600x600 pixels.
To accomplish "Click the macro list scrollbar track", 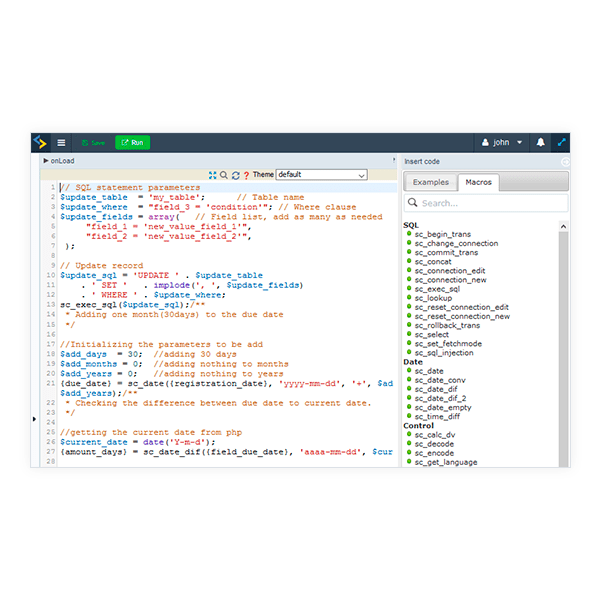I will (x=563, y=348).
